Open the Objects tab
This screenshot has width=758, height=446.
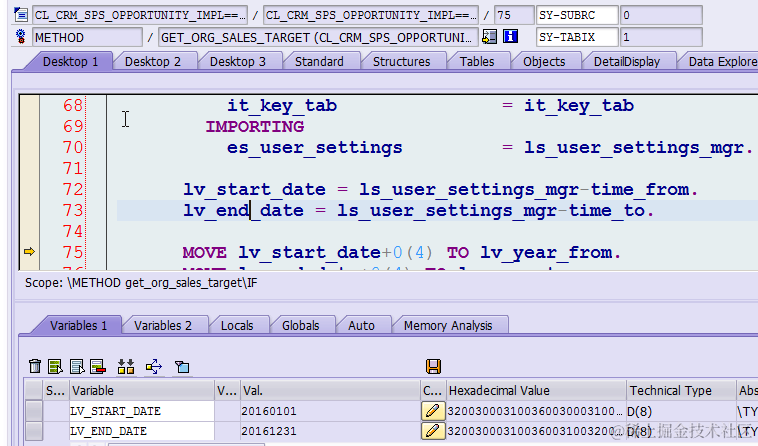pos(544,61)
